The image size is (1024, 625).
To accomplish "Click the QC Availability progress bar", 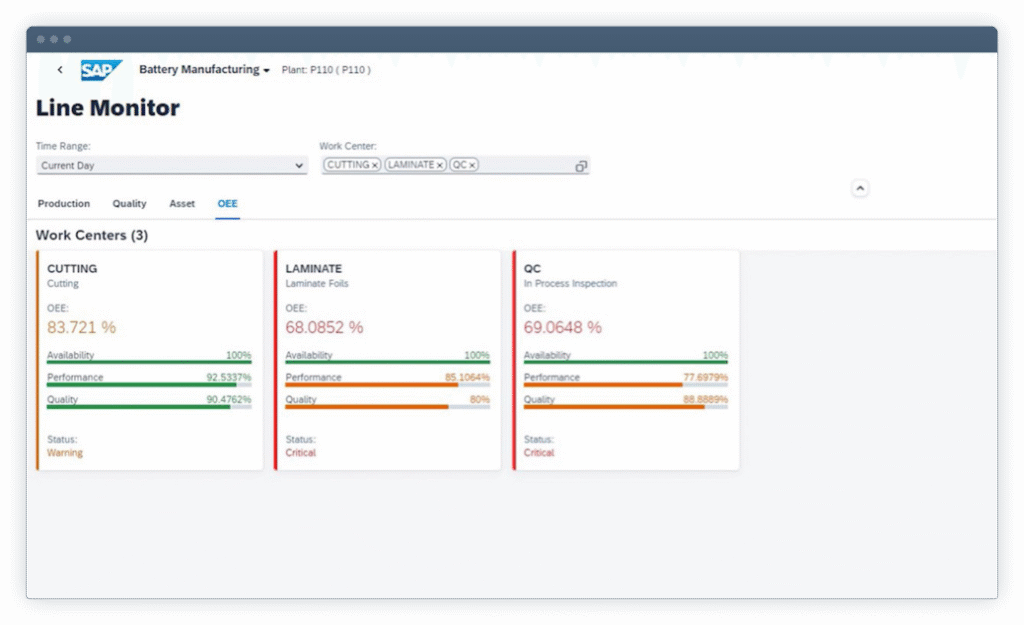I will [625, 362].
